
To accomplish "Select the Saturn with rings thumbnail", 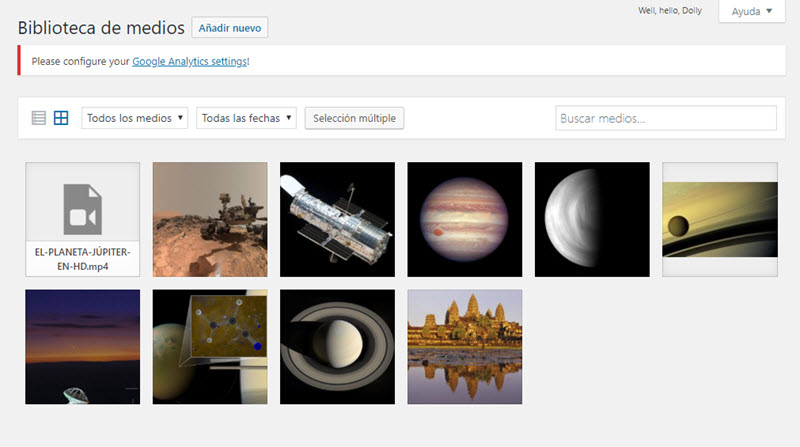I will tap(337, 347).
